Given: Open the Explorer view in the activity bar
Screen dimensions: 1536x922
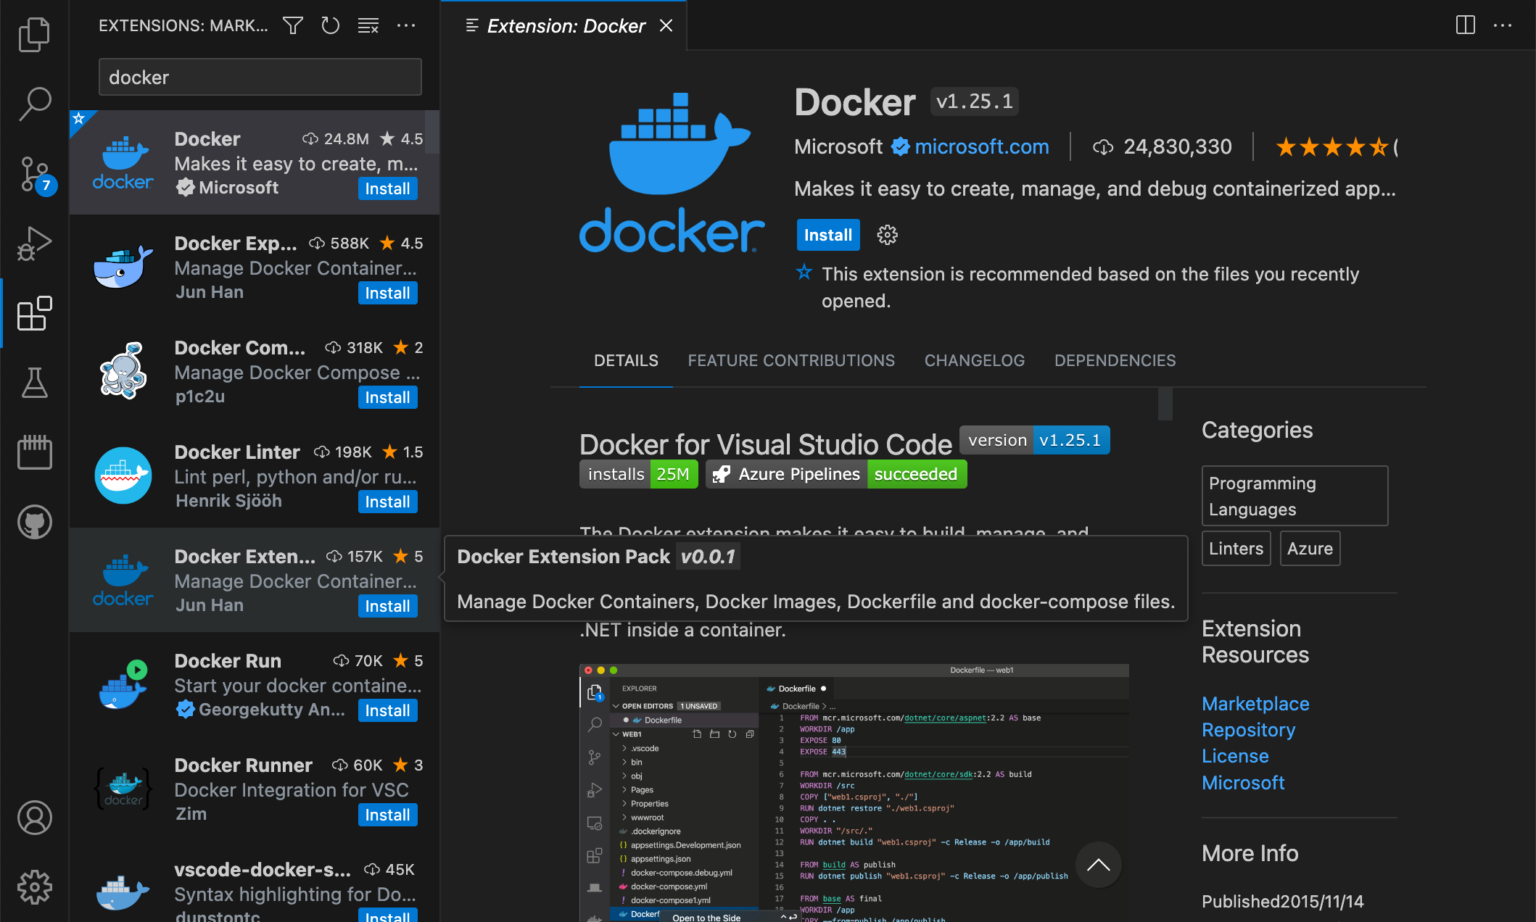Looking at the screenshot, I should click(34, 33).
